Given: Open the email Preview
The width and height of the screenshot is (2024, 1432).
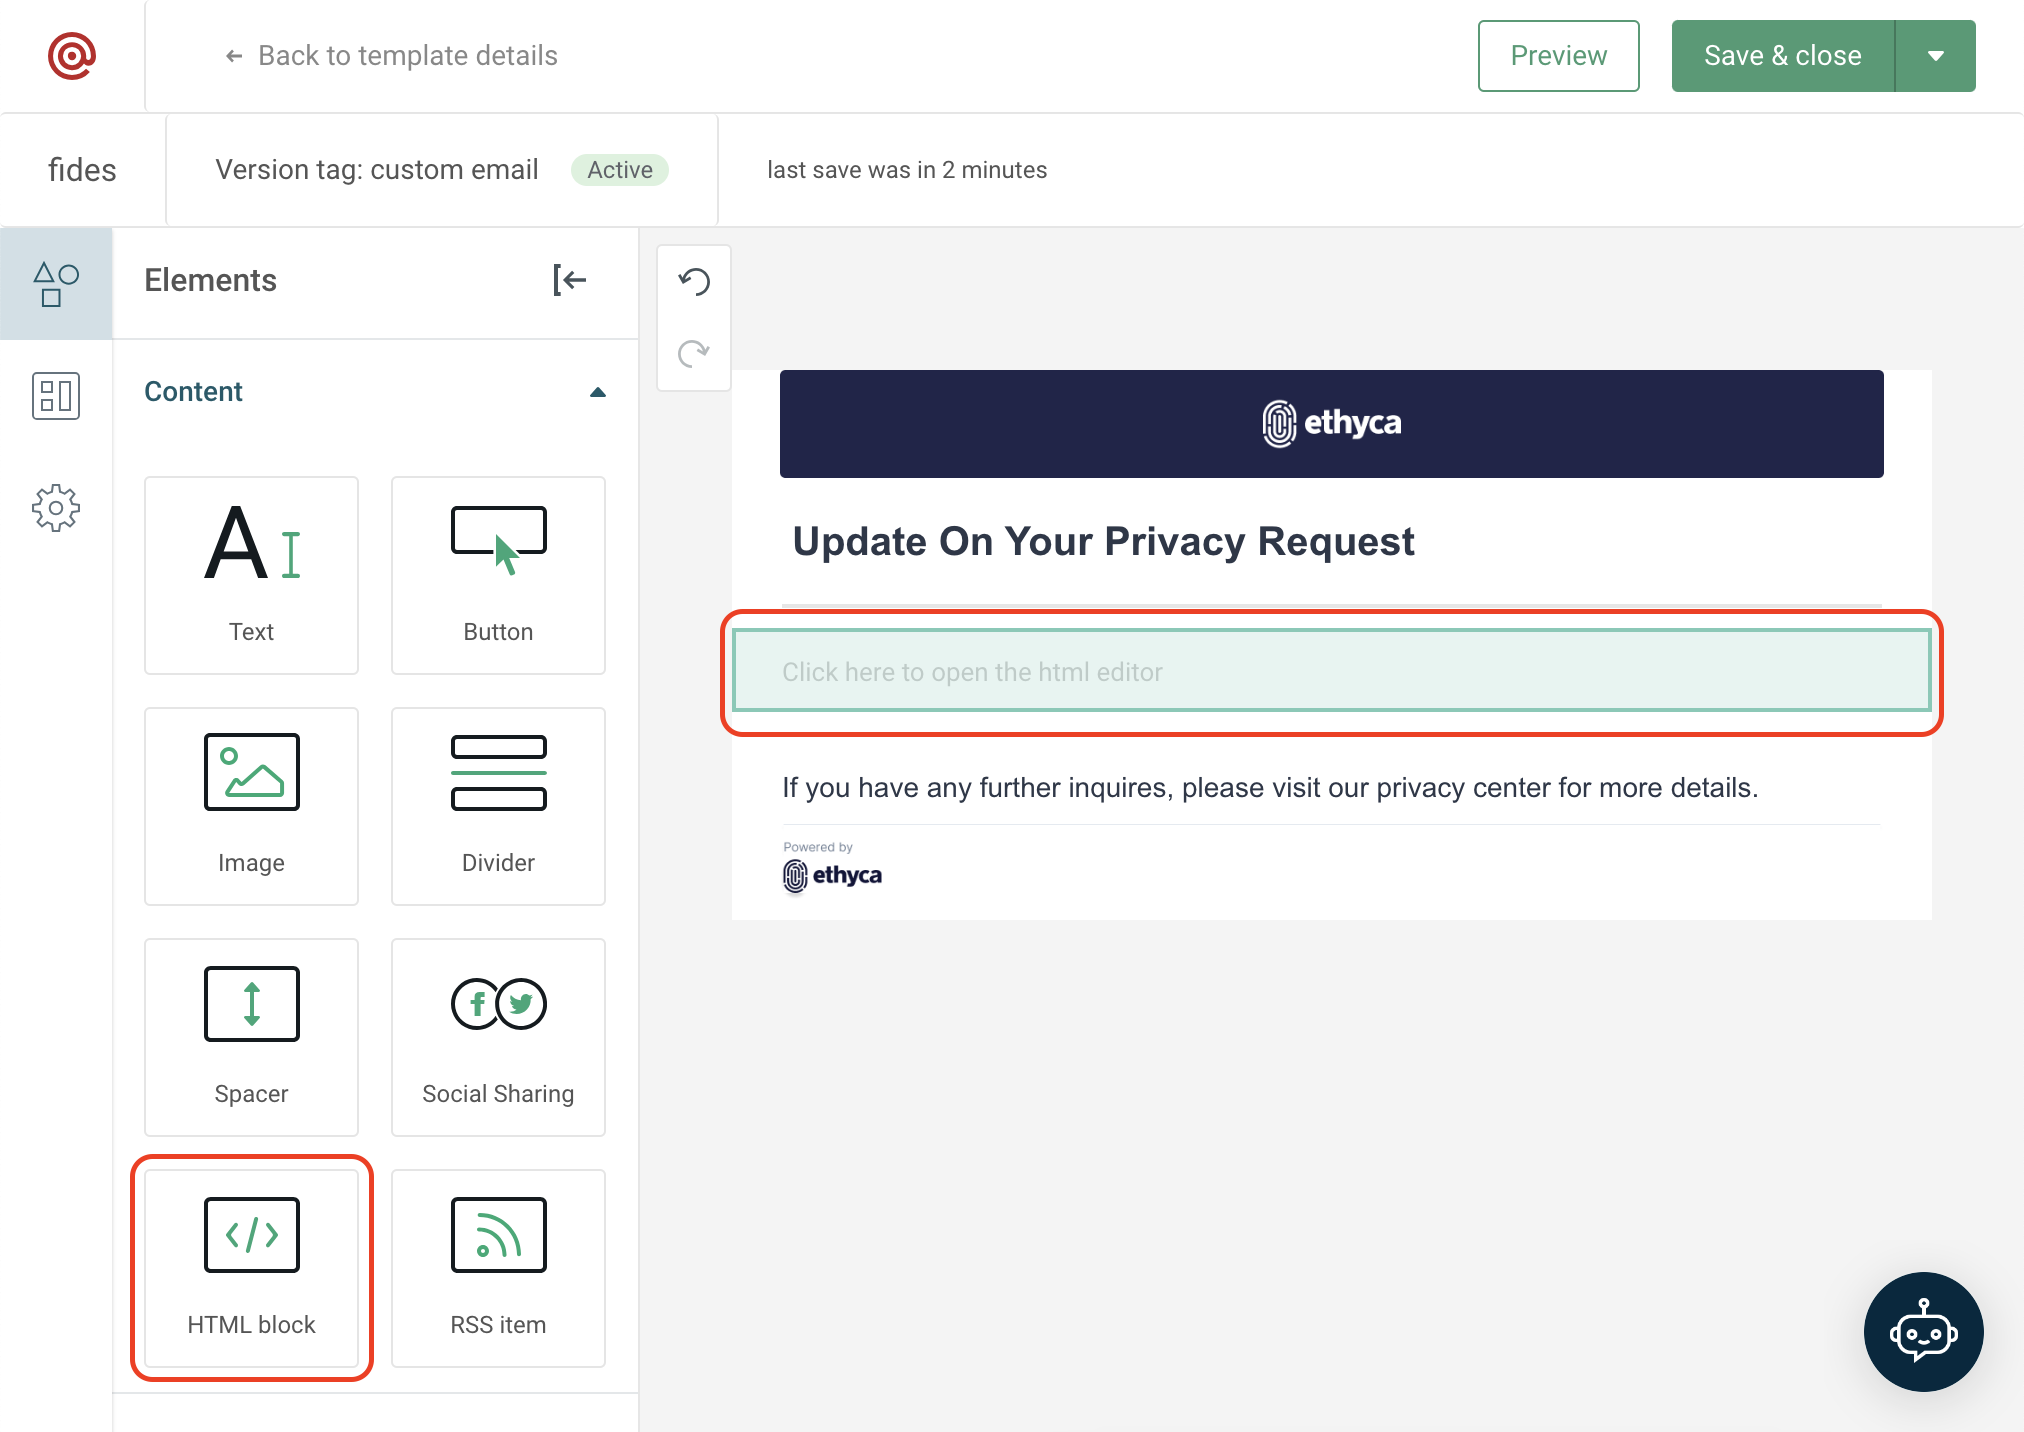Looking at the screenshot, I should pyautogui.click(x=1558, y=56).
